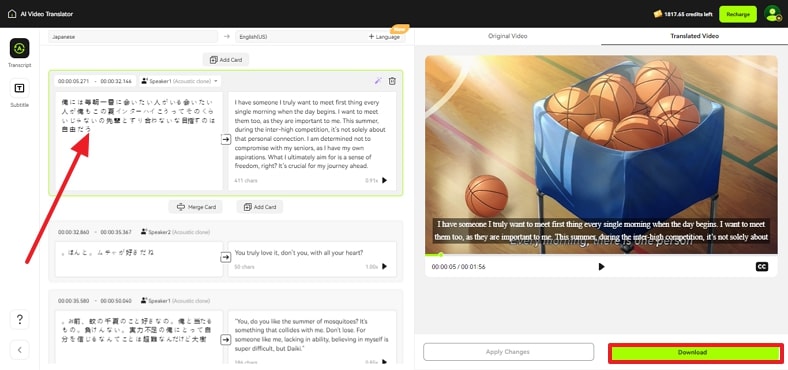Open the help question mark icon
Screen dimensions: 788x370
20,319
